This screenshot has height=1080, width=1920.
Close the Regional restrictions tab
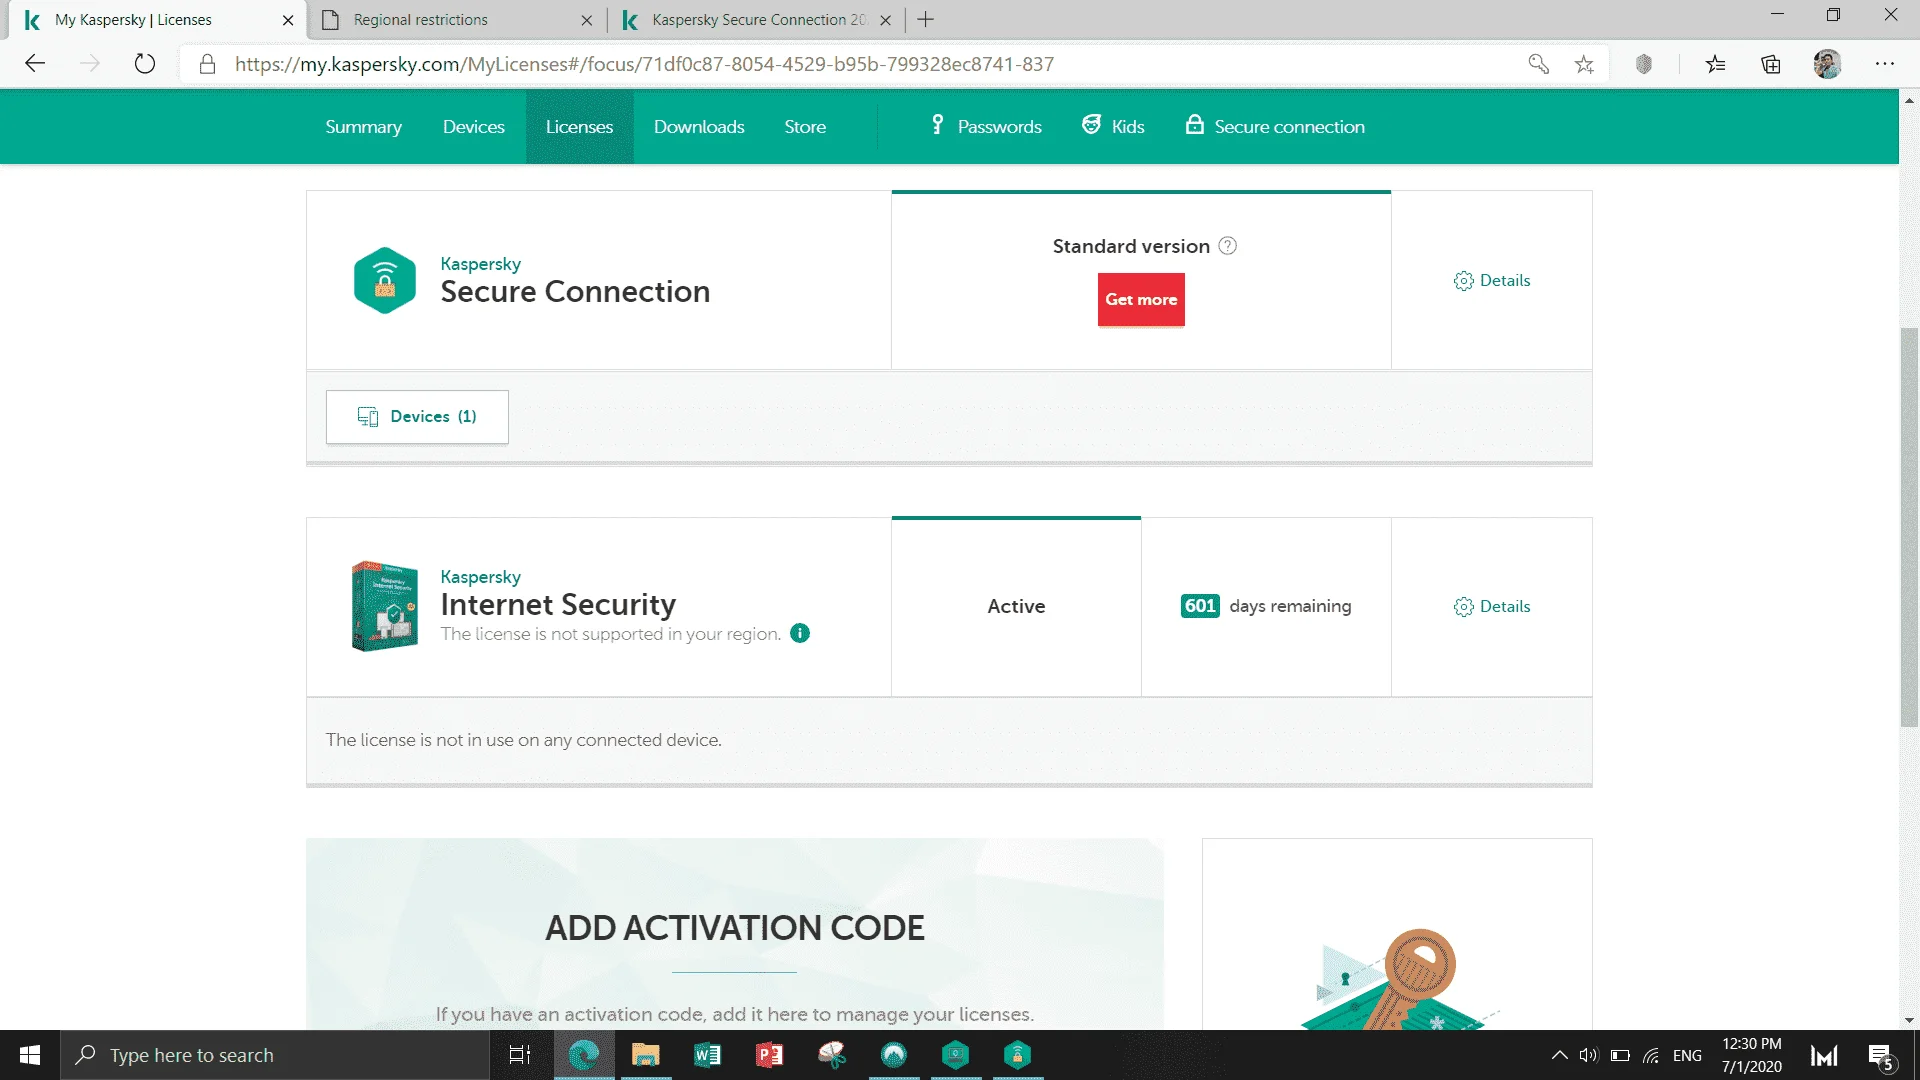tap(586, 20)
